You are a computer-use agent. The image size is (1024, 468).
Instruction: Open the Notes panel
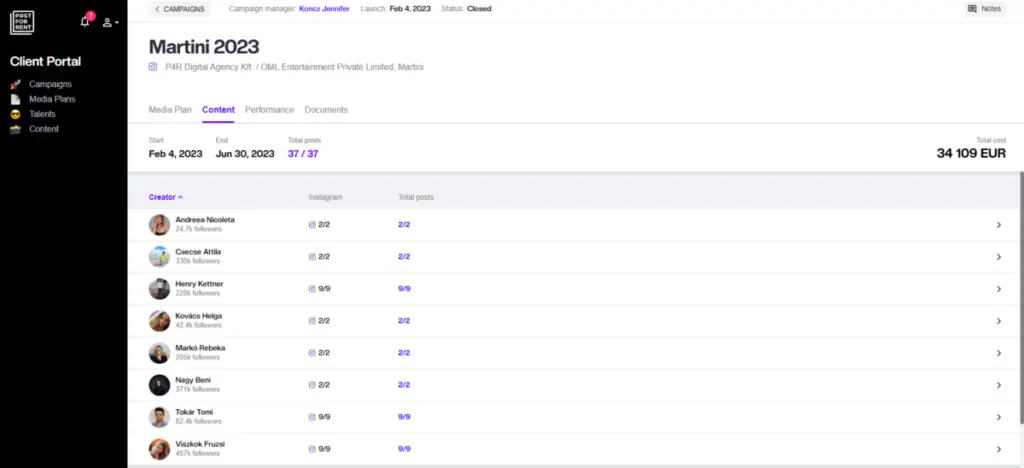pos(985,9)
